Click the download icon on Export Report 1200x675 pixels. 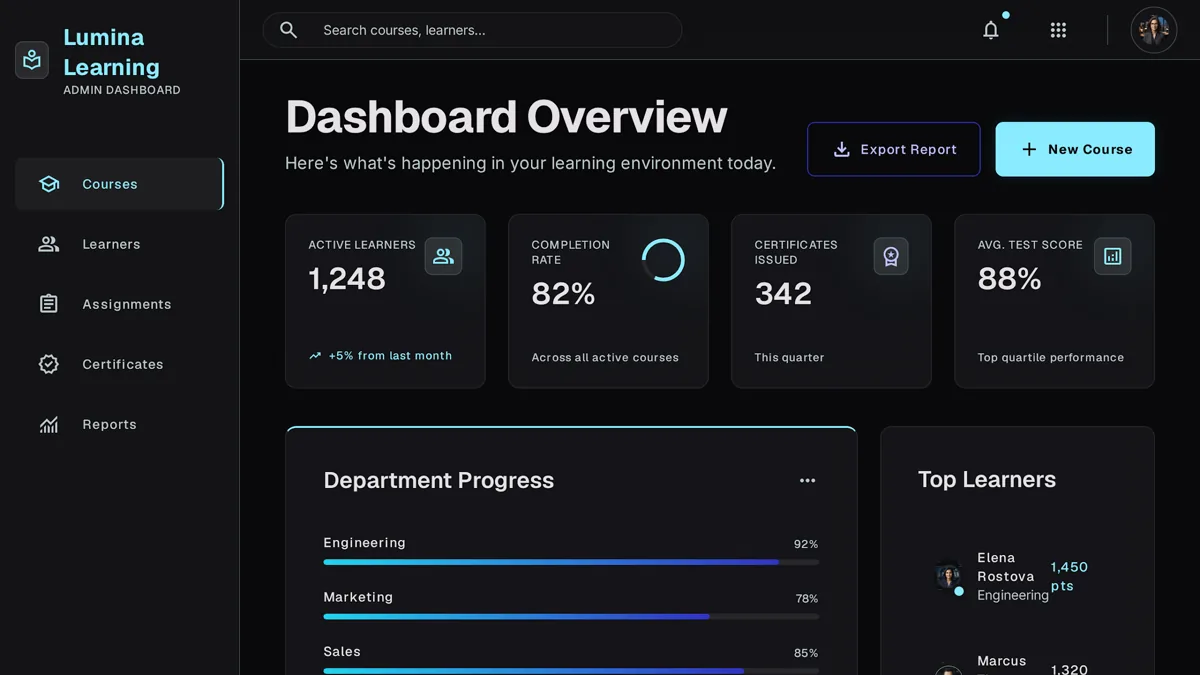pyautogui.click(x=842, y=149)
